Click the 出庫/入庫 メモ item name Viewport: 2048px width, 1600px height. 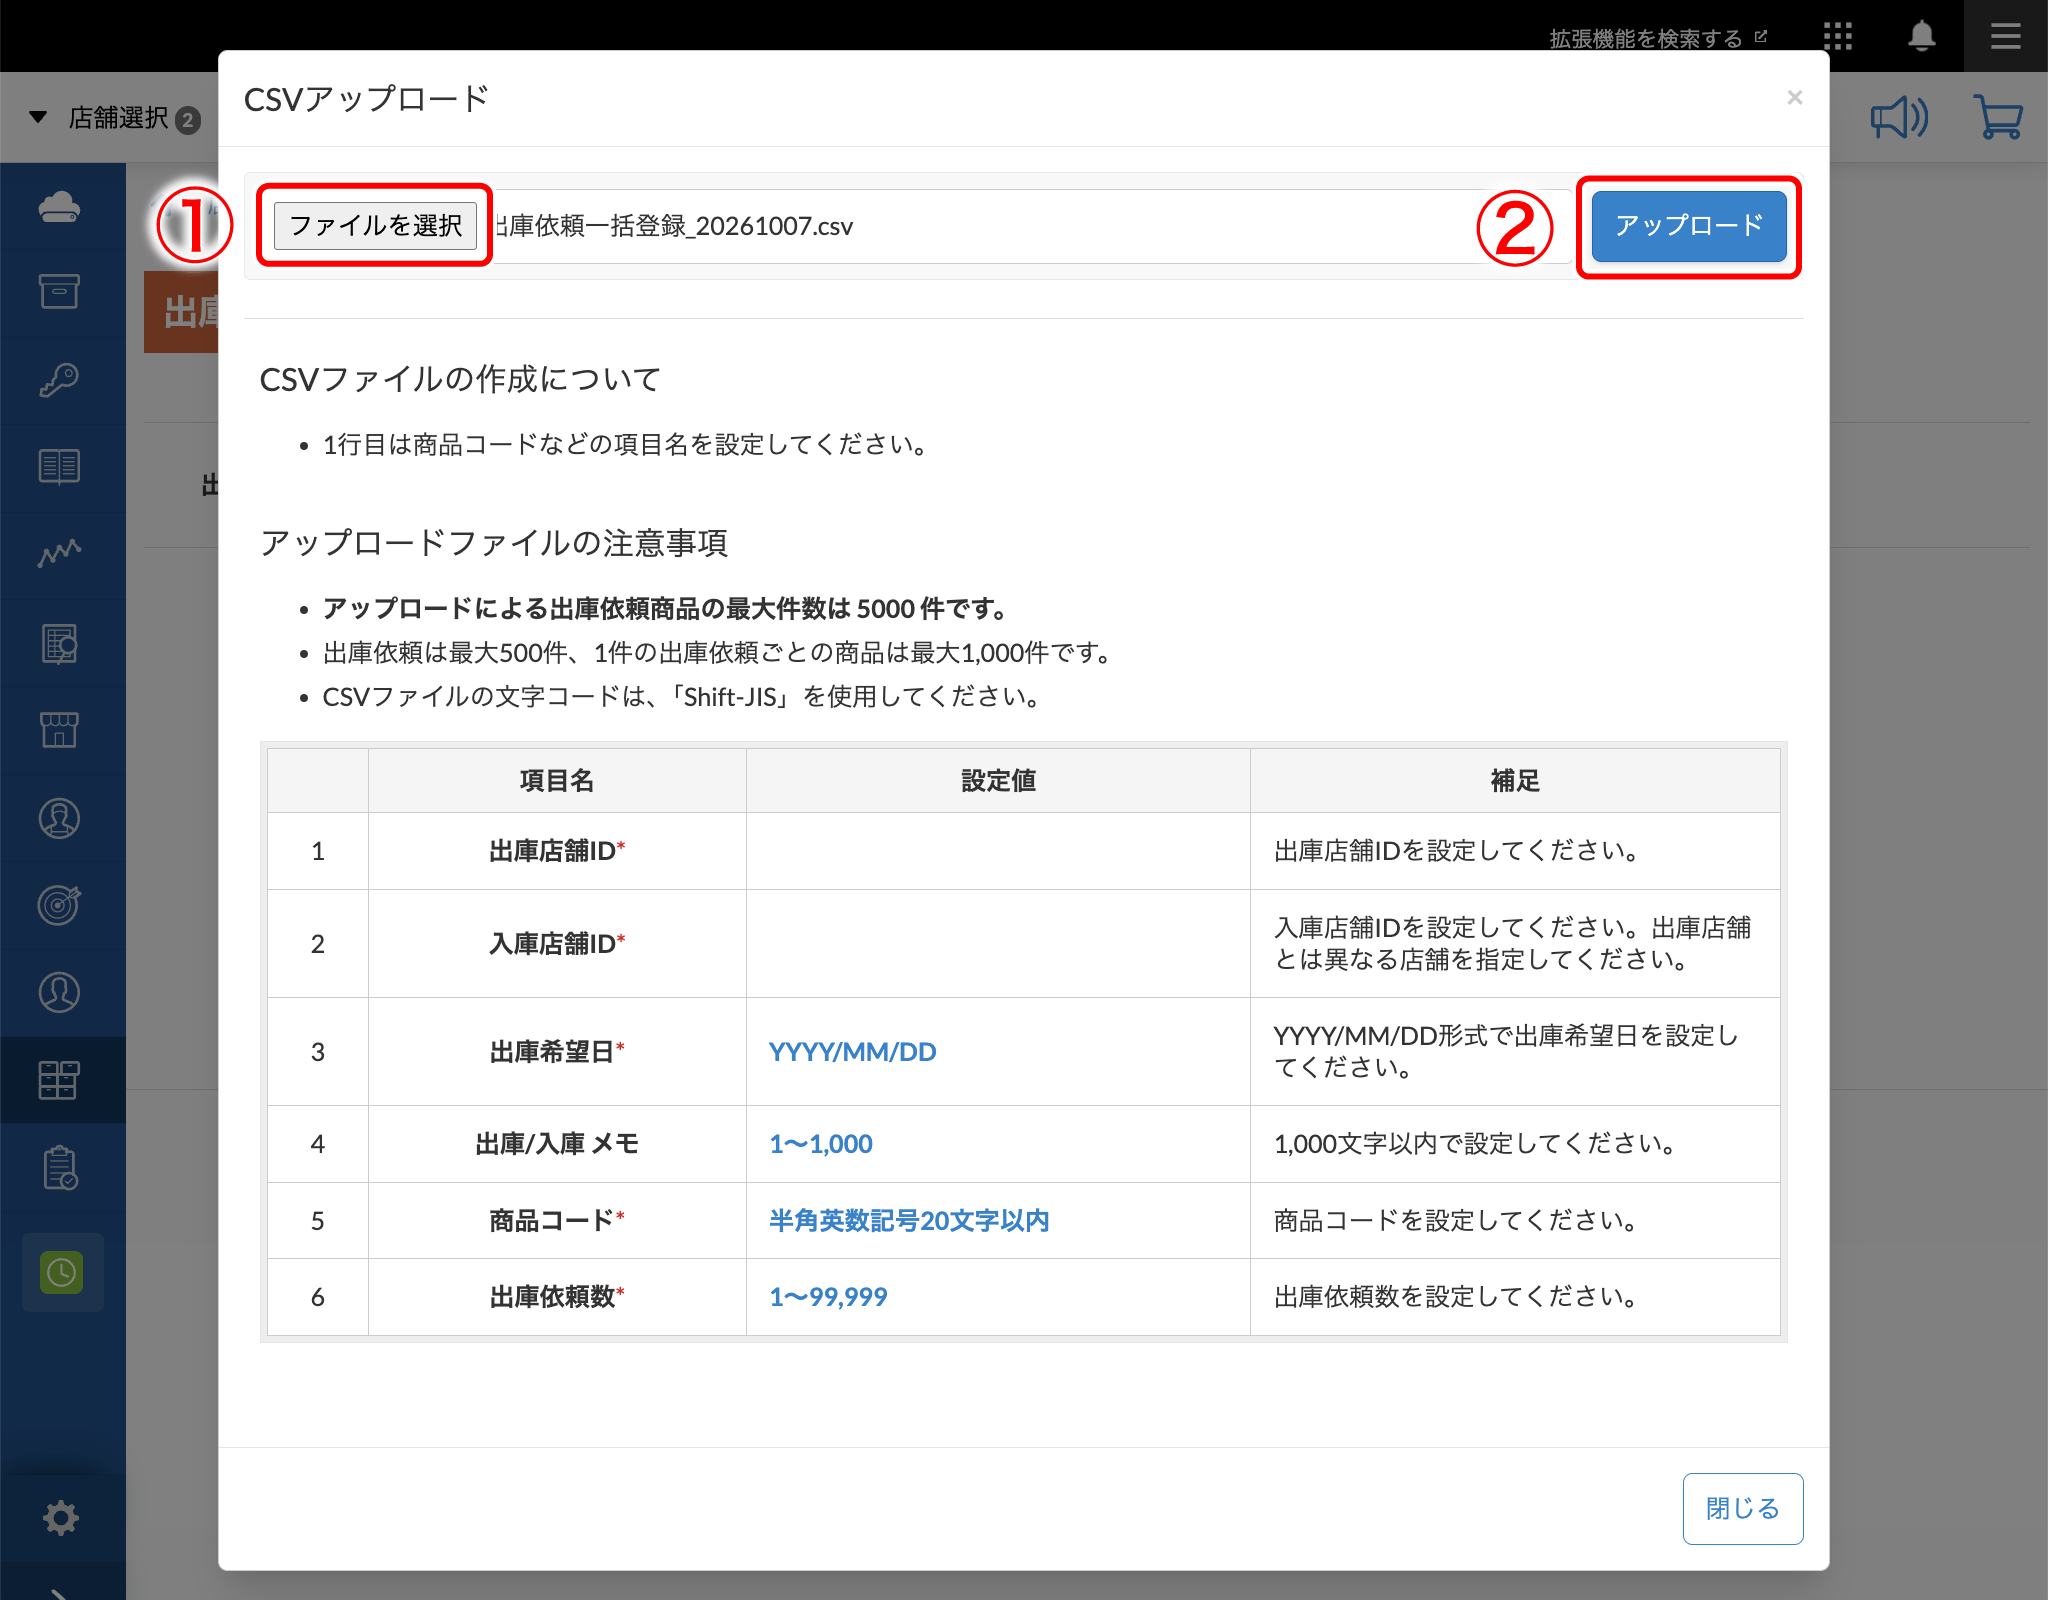557,1144
